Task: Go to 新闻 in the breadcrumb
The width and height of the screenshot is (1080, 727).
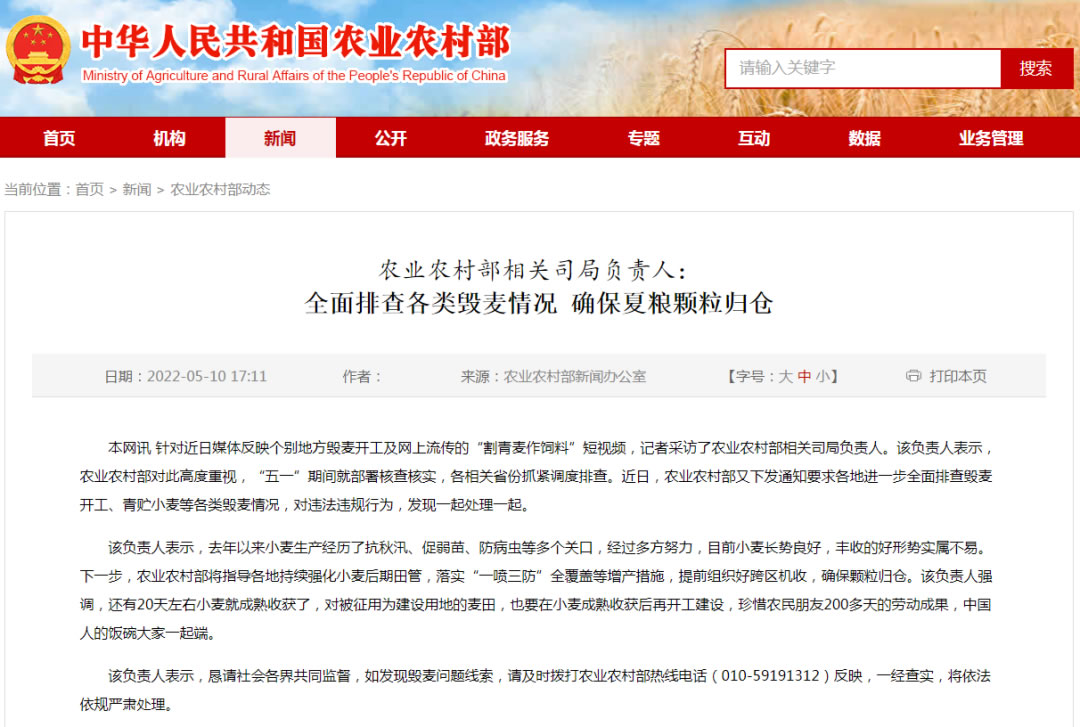Action: tap(137, 190)
